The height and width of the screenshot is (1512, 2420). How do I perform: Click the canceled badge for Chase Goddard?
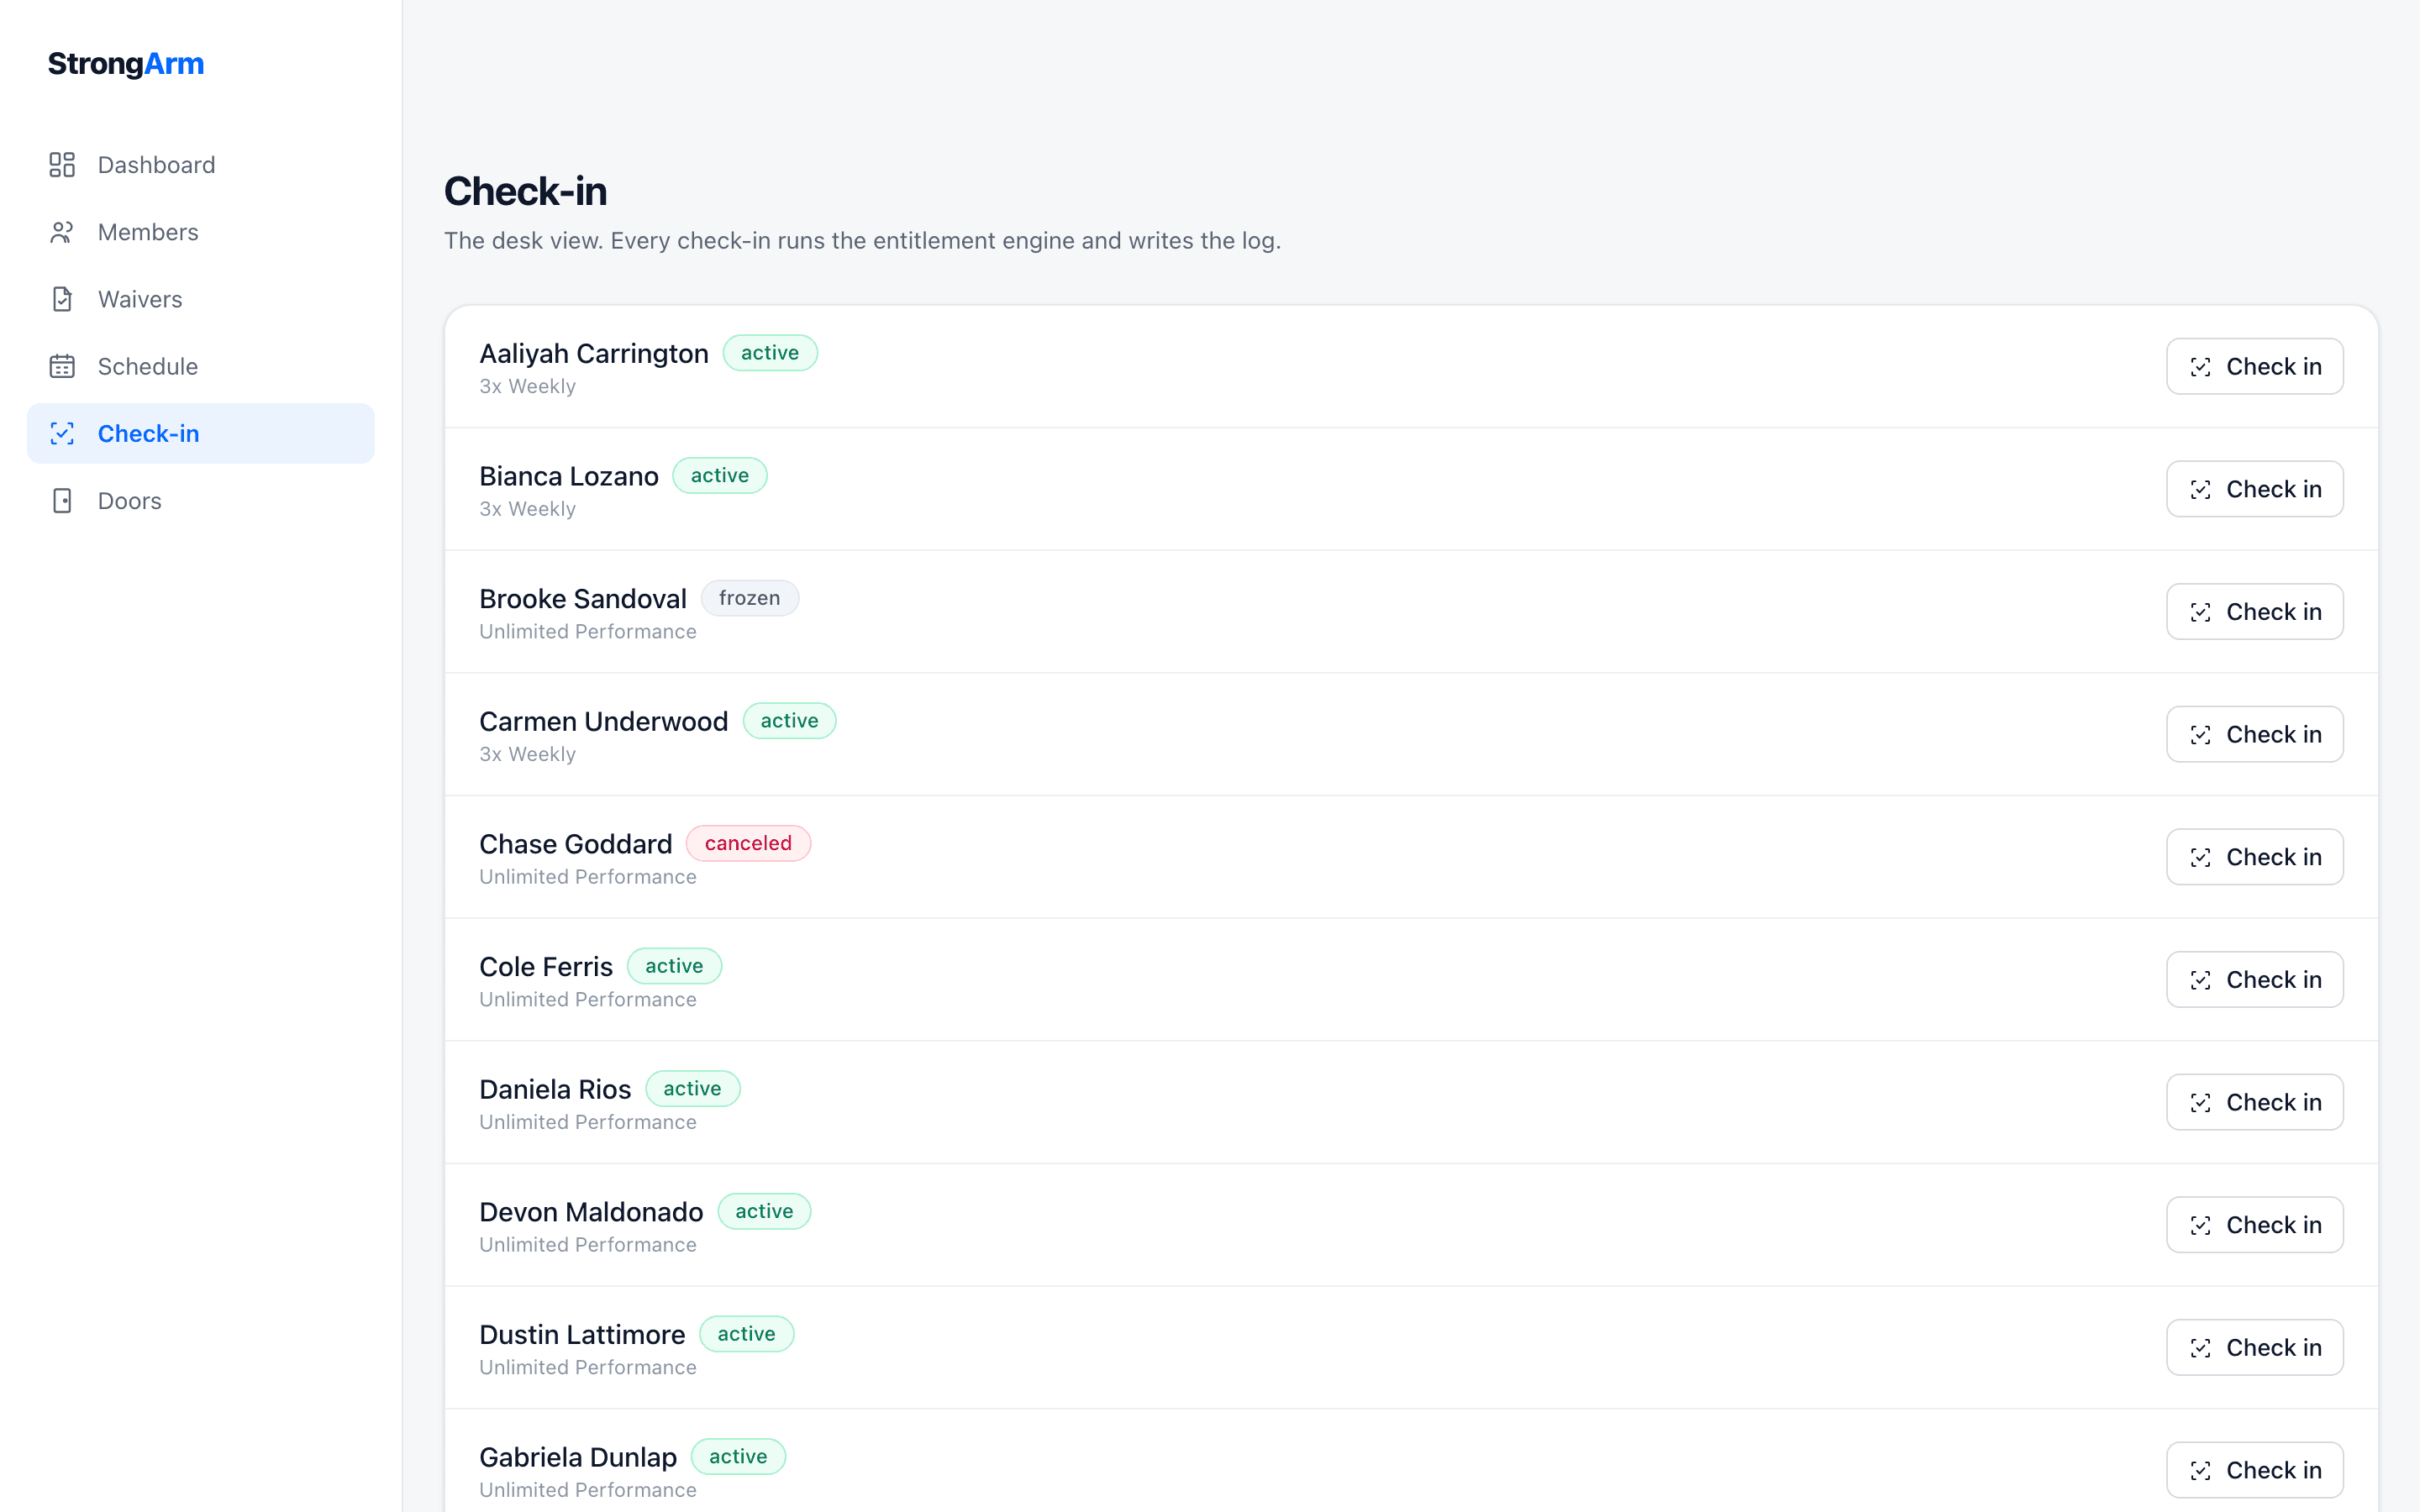(748, 843)
